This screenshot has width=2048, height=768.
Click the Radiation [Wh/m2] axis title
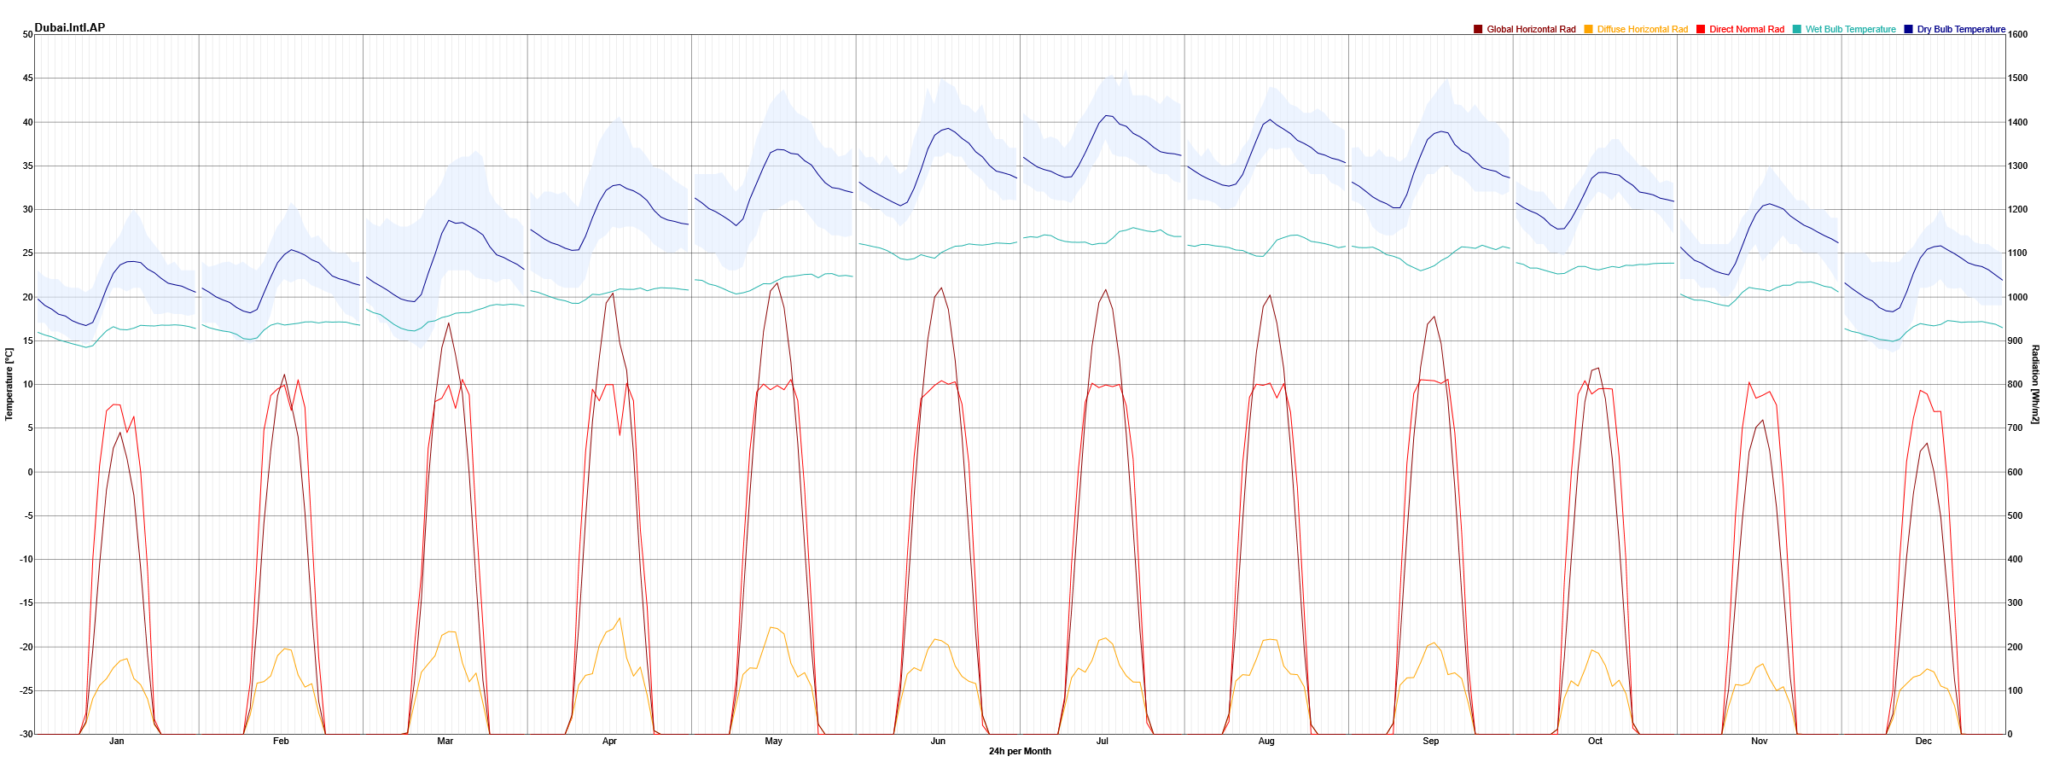(2035, 384)
